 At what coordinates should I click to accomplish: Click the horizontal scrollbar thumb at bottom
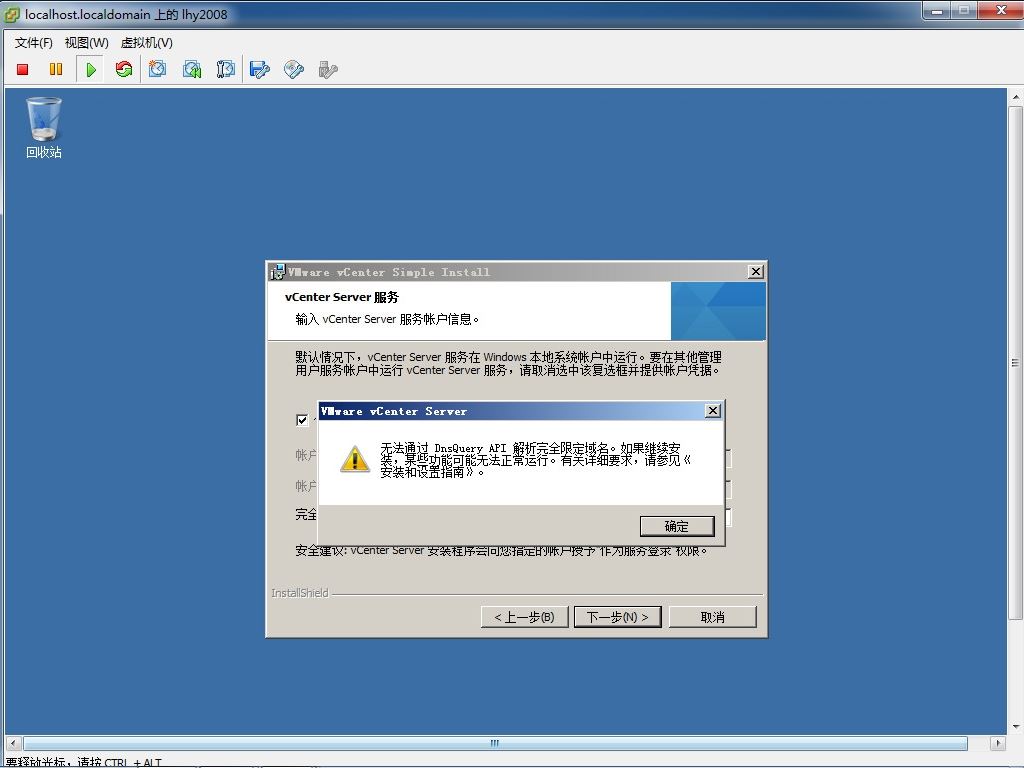495,743
